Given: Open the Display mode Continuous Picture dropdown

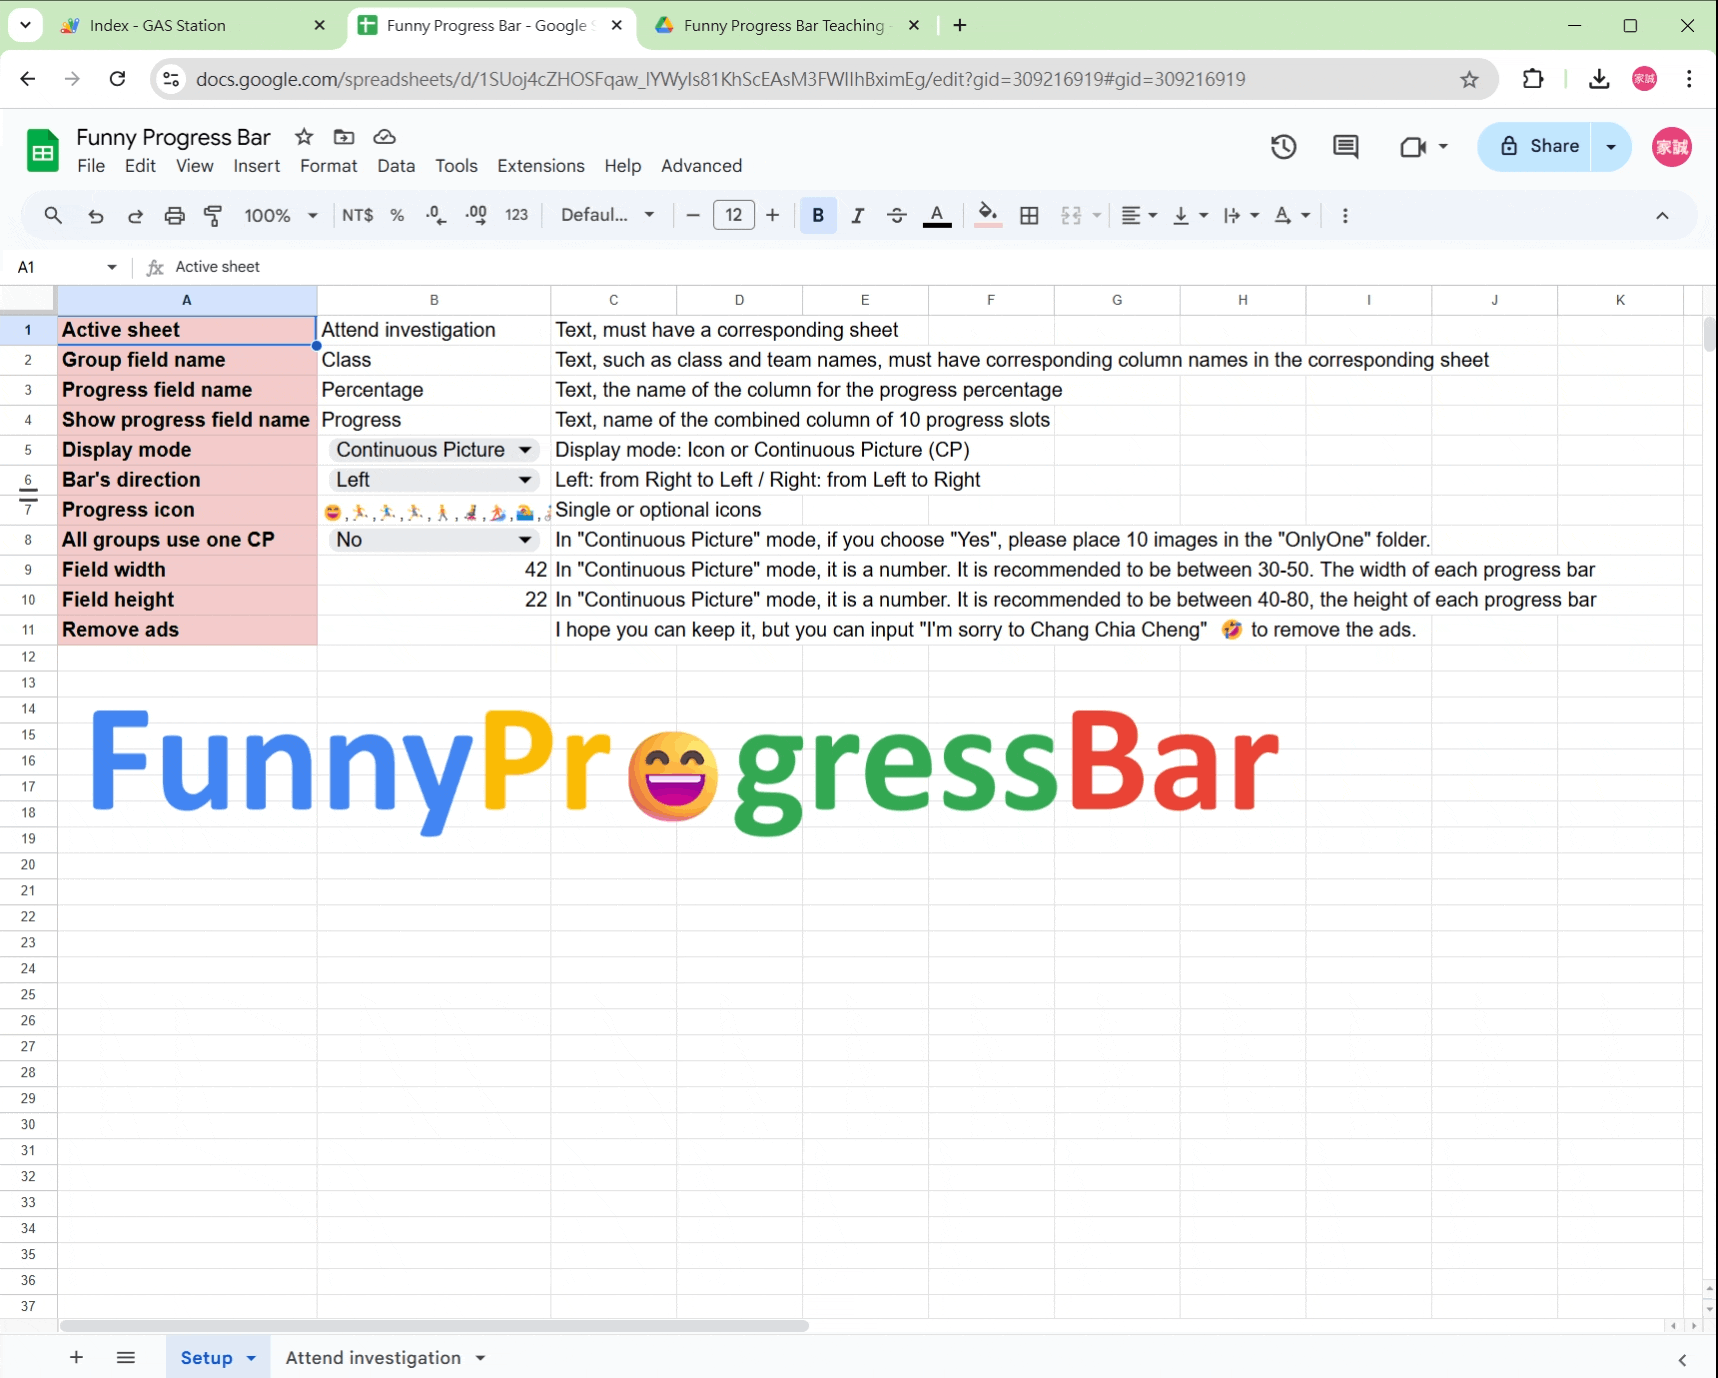Looking at the screenshot, I should [434, 450].
